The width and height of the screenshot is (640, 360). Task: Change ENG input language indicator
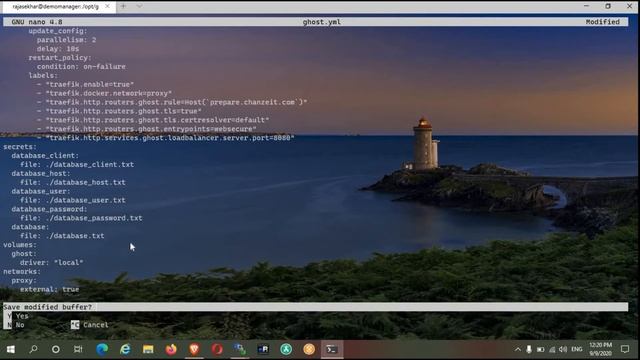tap(577, 350)
